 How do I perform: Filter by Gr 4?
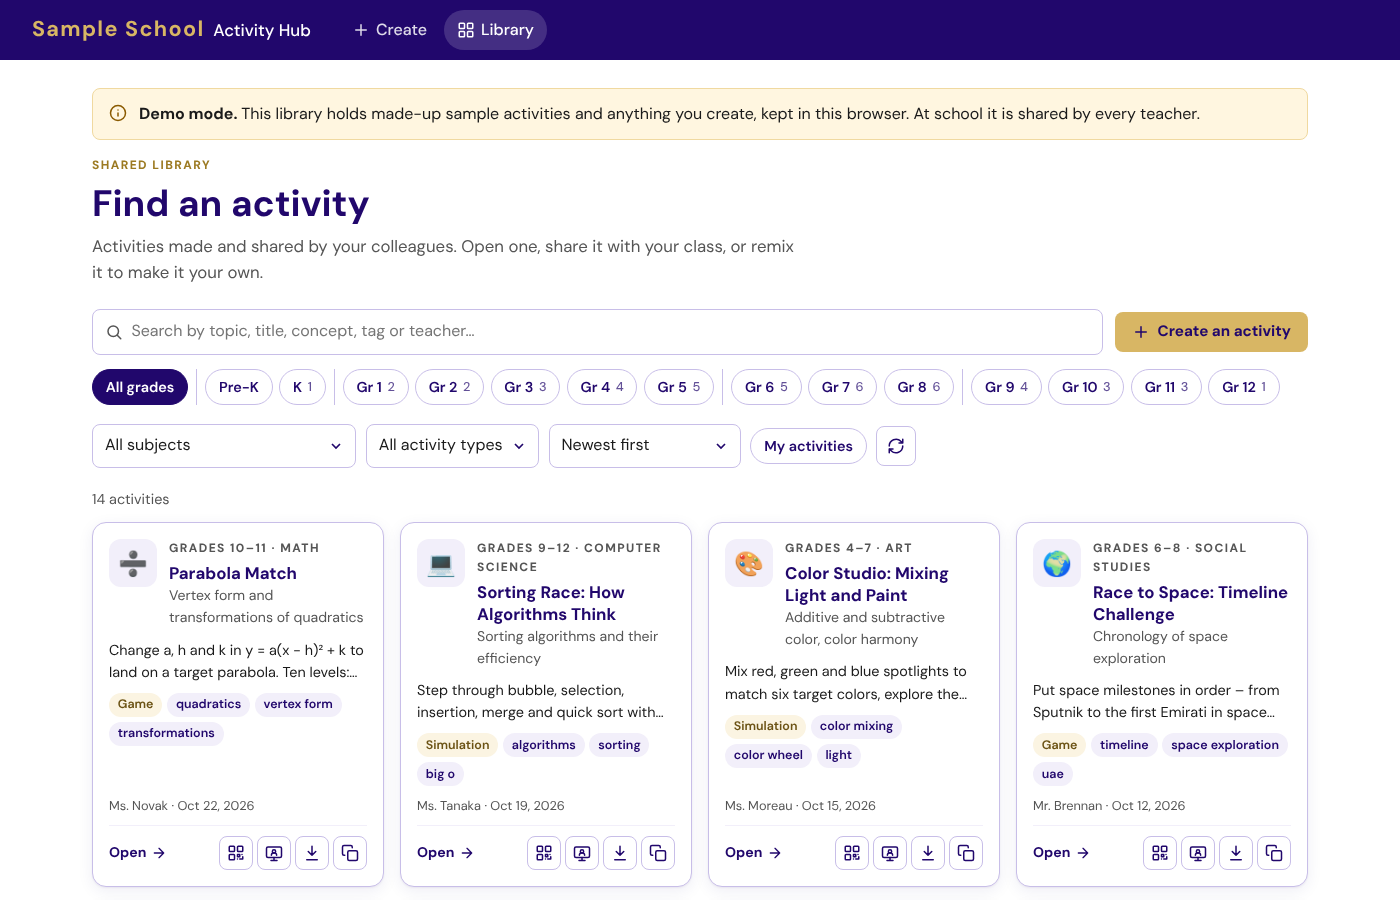(x=602, y=387)
